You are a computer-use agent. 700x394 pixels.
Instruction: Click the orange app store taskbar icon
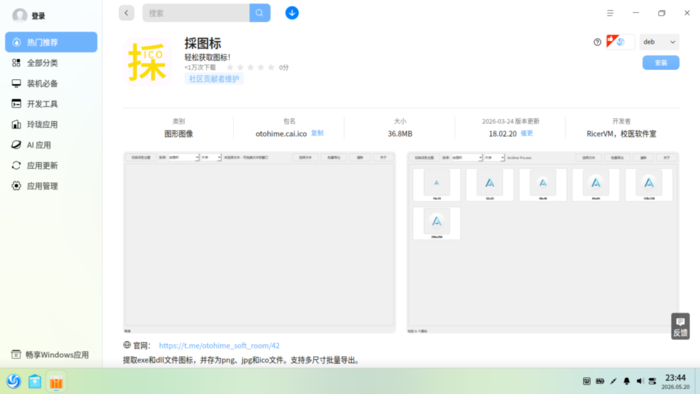pyautogui.click(x=56, y=382)
